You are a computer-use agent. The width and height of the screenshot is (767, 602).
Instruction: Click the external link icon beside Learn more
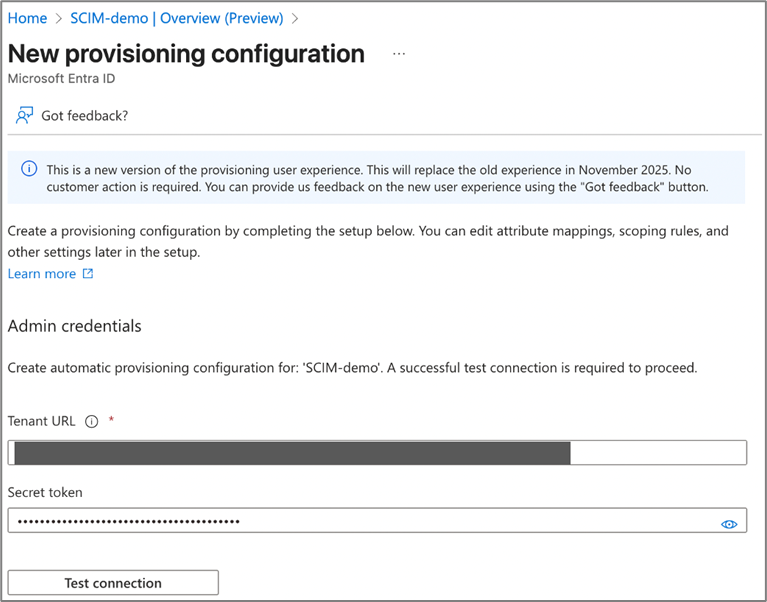click(x=88, y=273)
